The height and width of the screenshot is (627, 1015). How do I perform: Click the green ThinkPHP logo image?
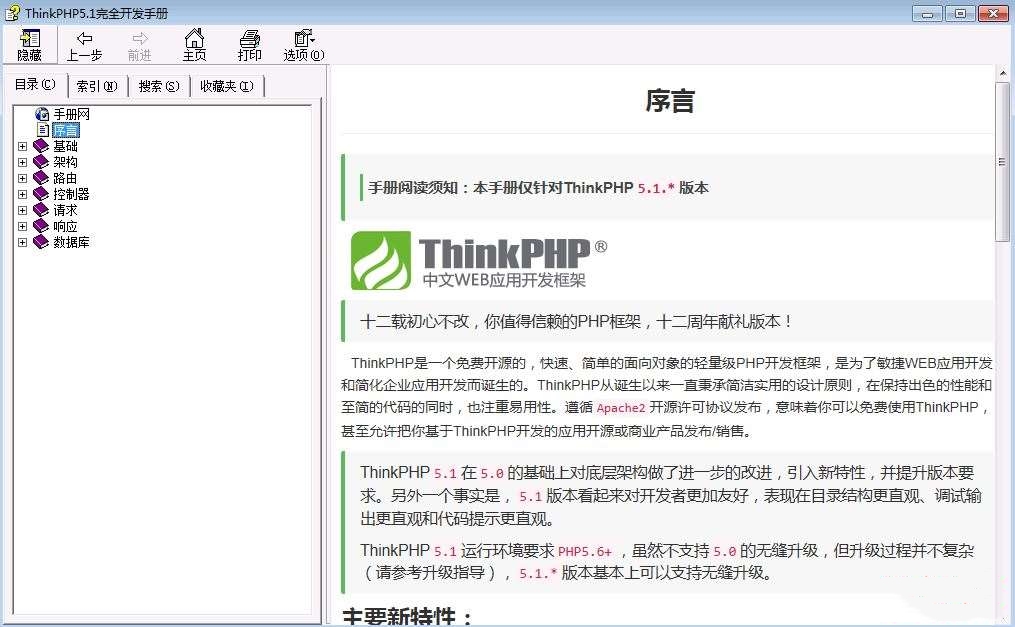tap(381, 260)
